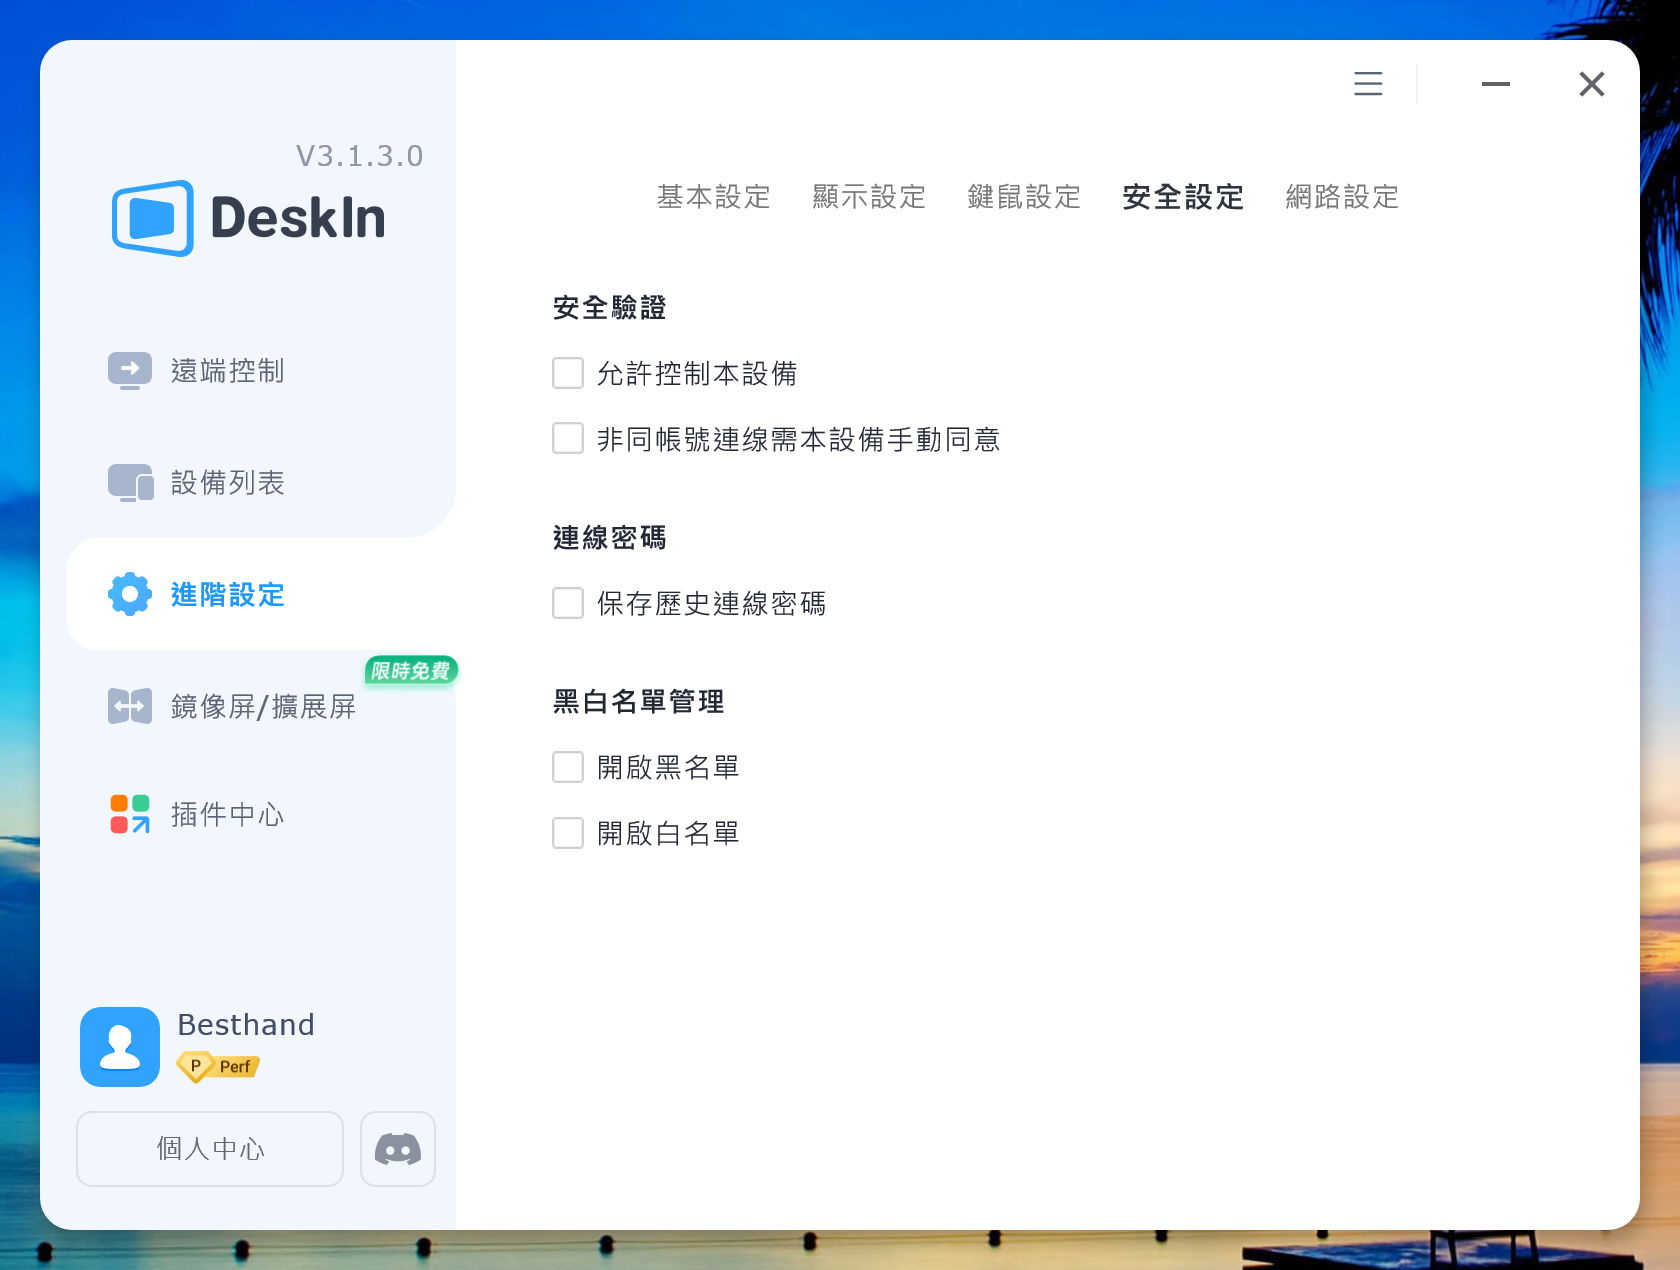
Task: Enable the 開啟白名單 whitelist
Action: [567, 832]
